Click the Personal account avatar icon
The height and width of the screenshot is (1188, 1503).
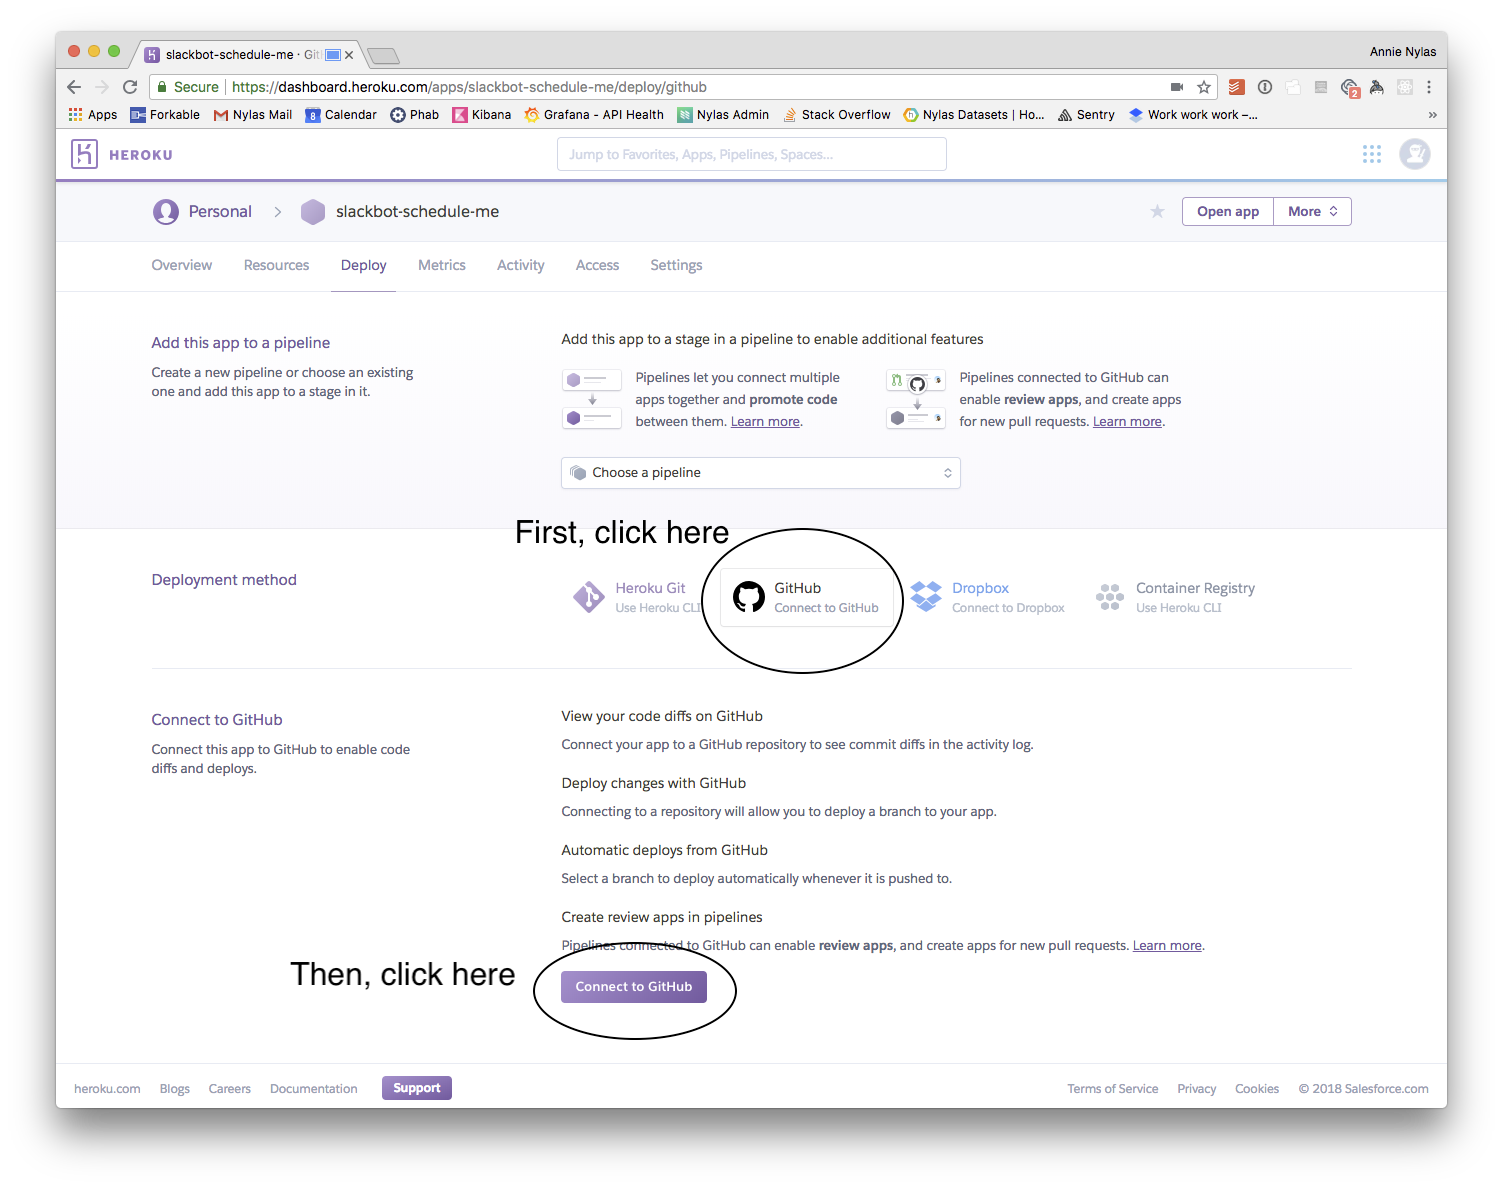(165, 212)
